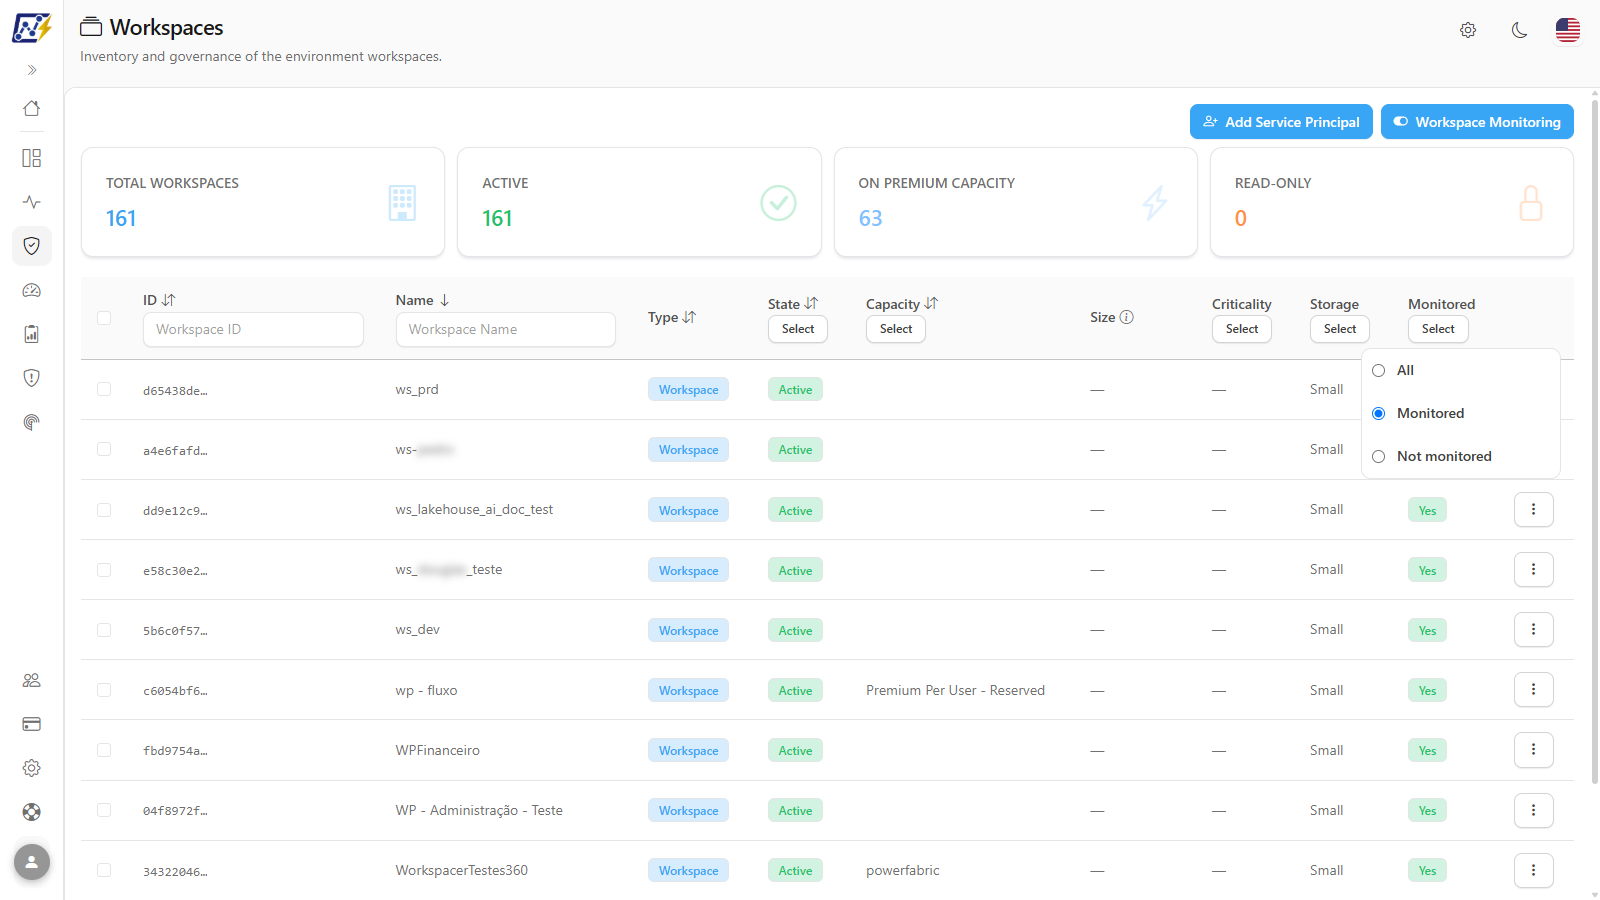Select the Monitored radio option
This screenshot has width=1600, height=900.
click(1379, 414)
